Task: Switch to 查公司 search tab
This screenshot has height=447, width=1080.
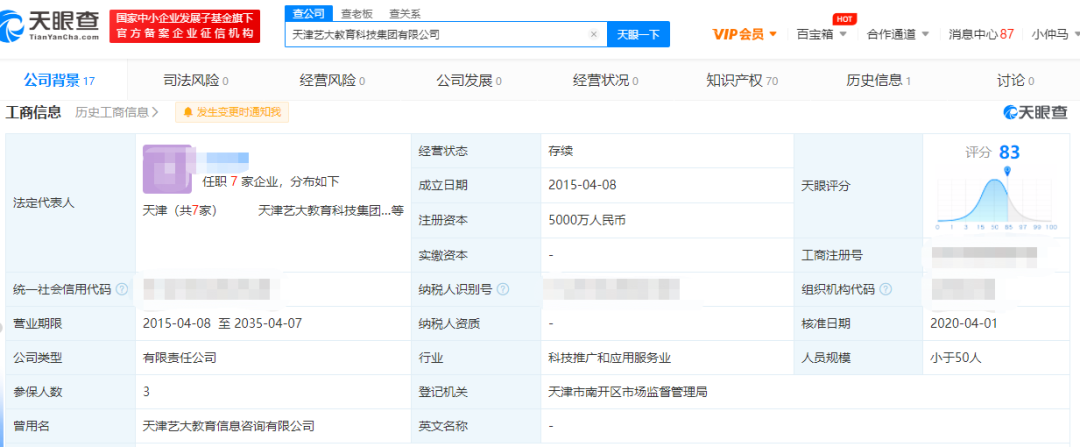Action: 308,13
